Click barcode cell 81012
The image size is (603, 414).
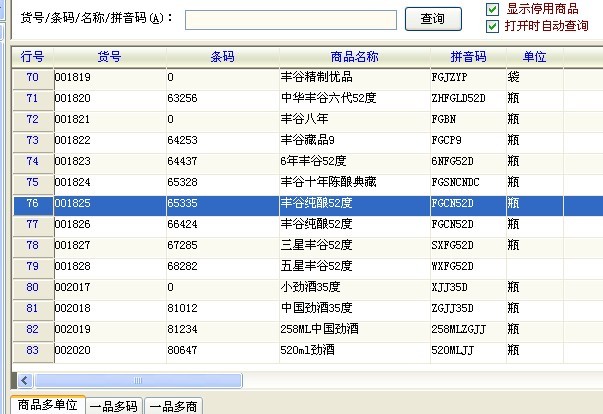tap(182, 308)
